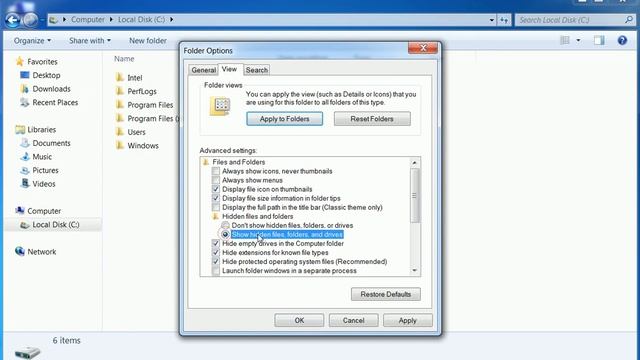Cancel the Folder Options dialog

click(353, 320)
